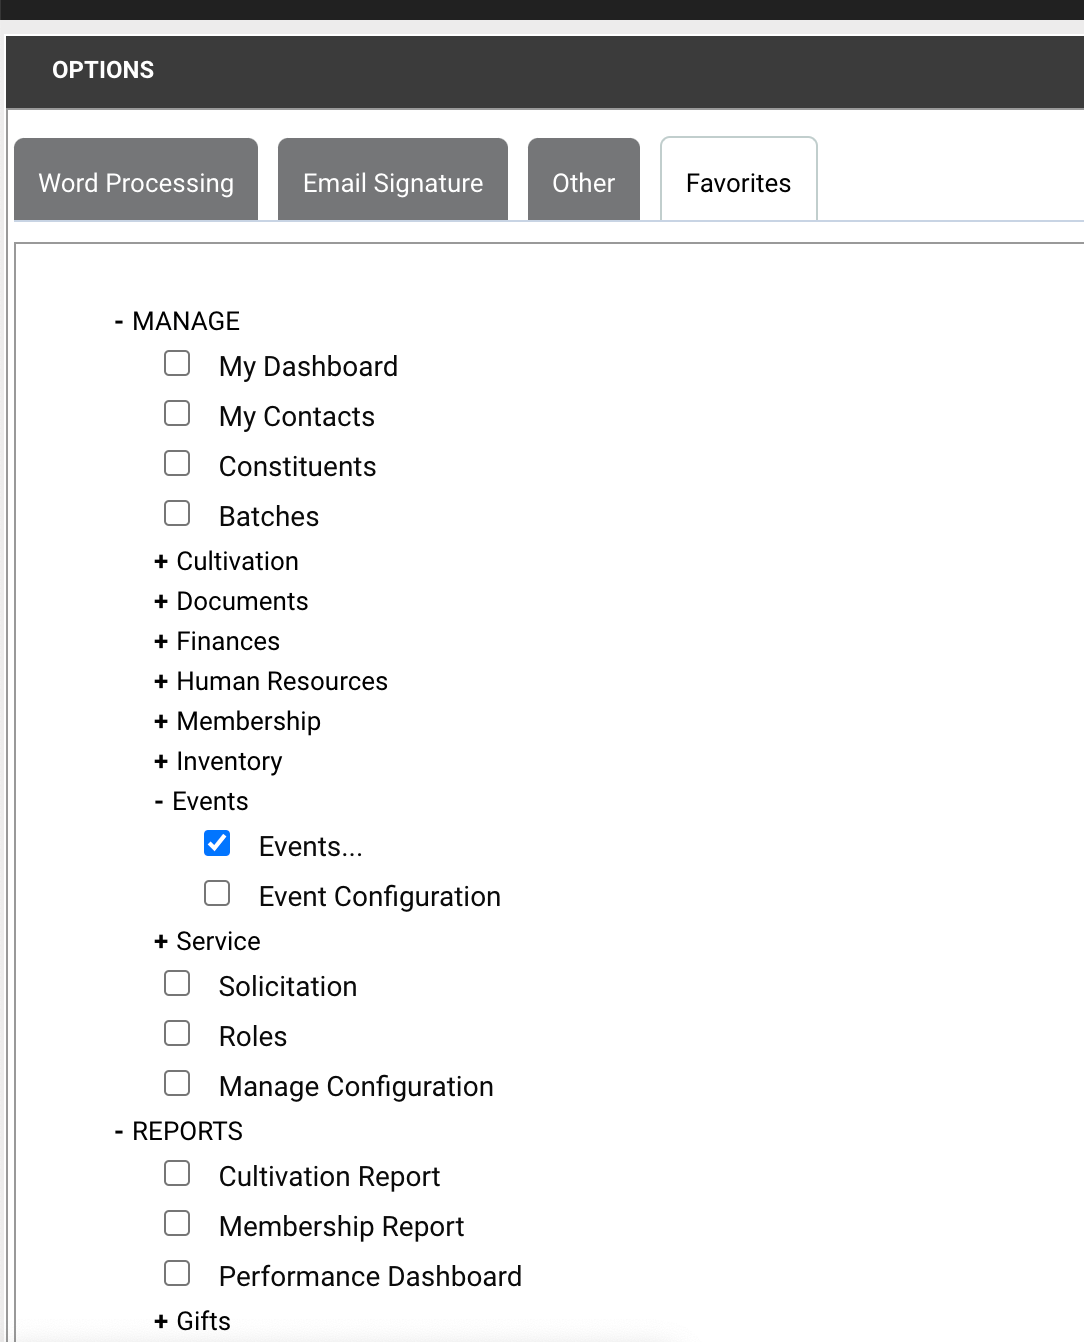Screen dimensions: 1084x1342
Task: Click the Event Configuration label
Action: 379,897
